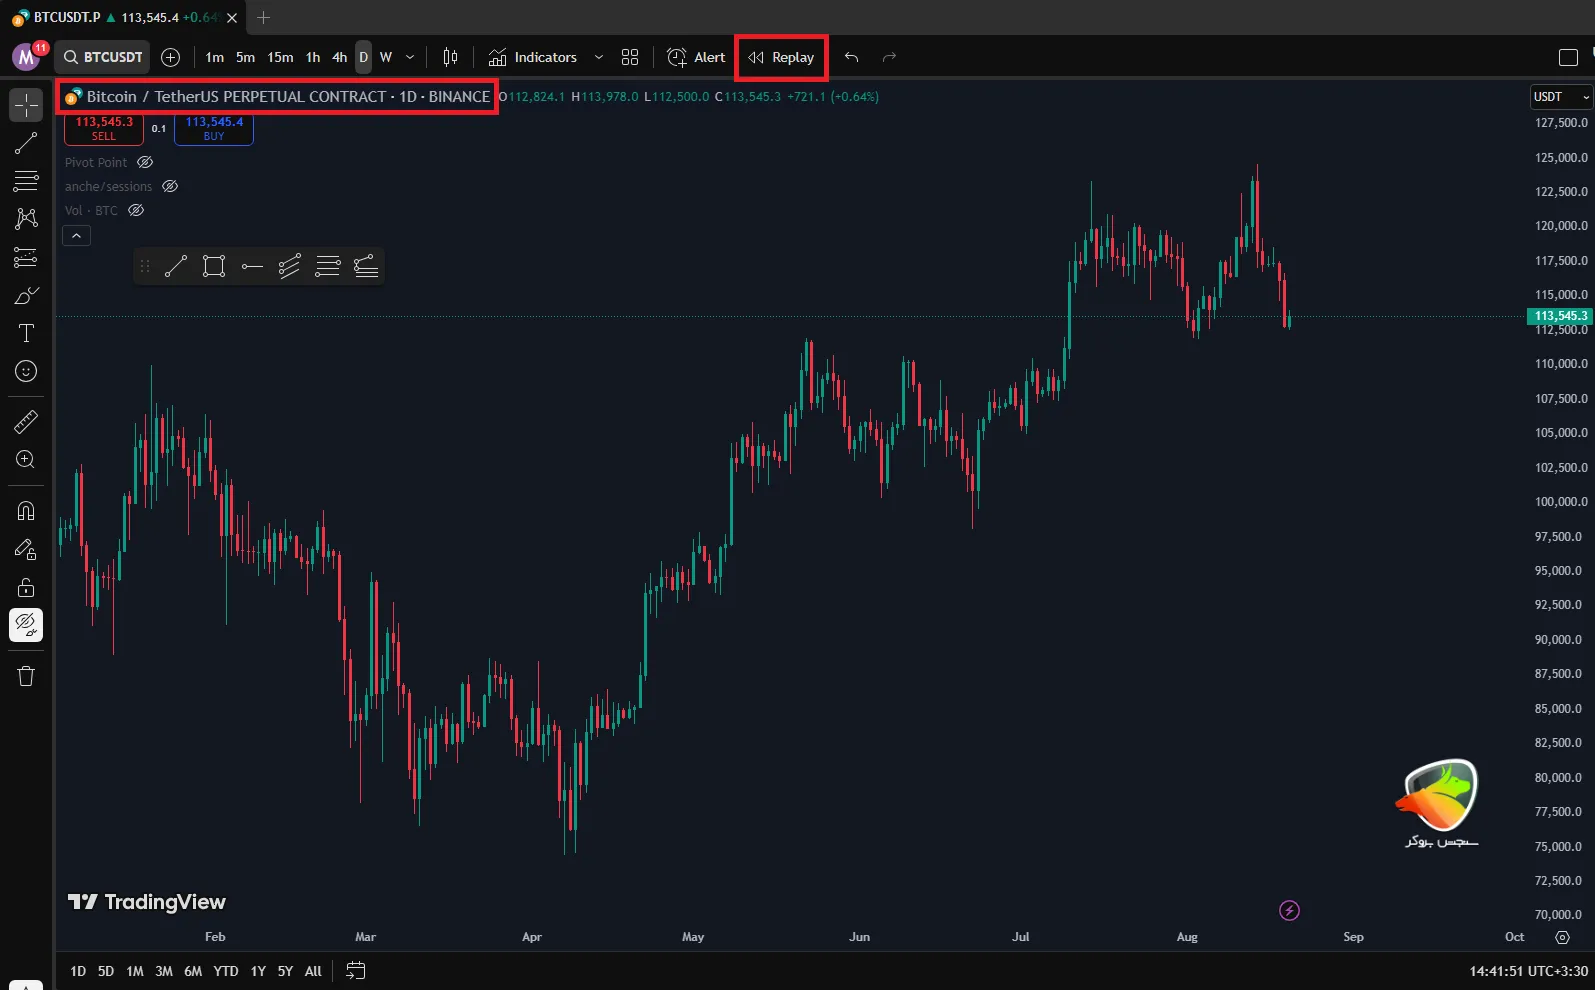Show the Vol · BTC indicator
Viewport: 1595px width, 990px height.
tap(136, 210)
